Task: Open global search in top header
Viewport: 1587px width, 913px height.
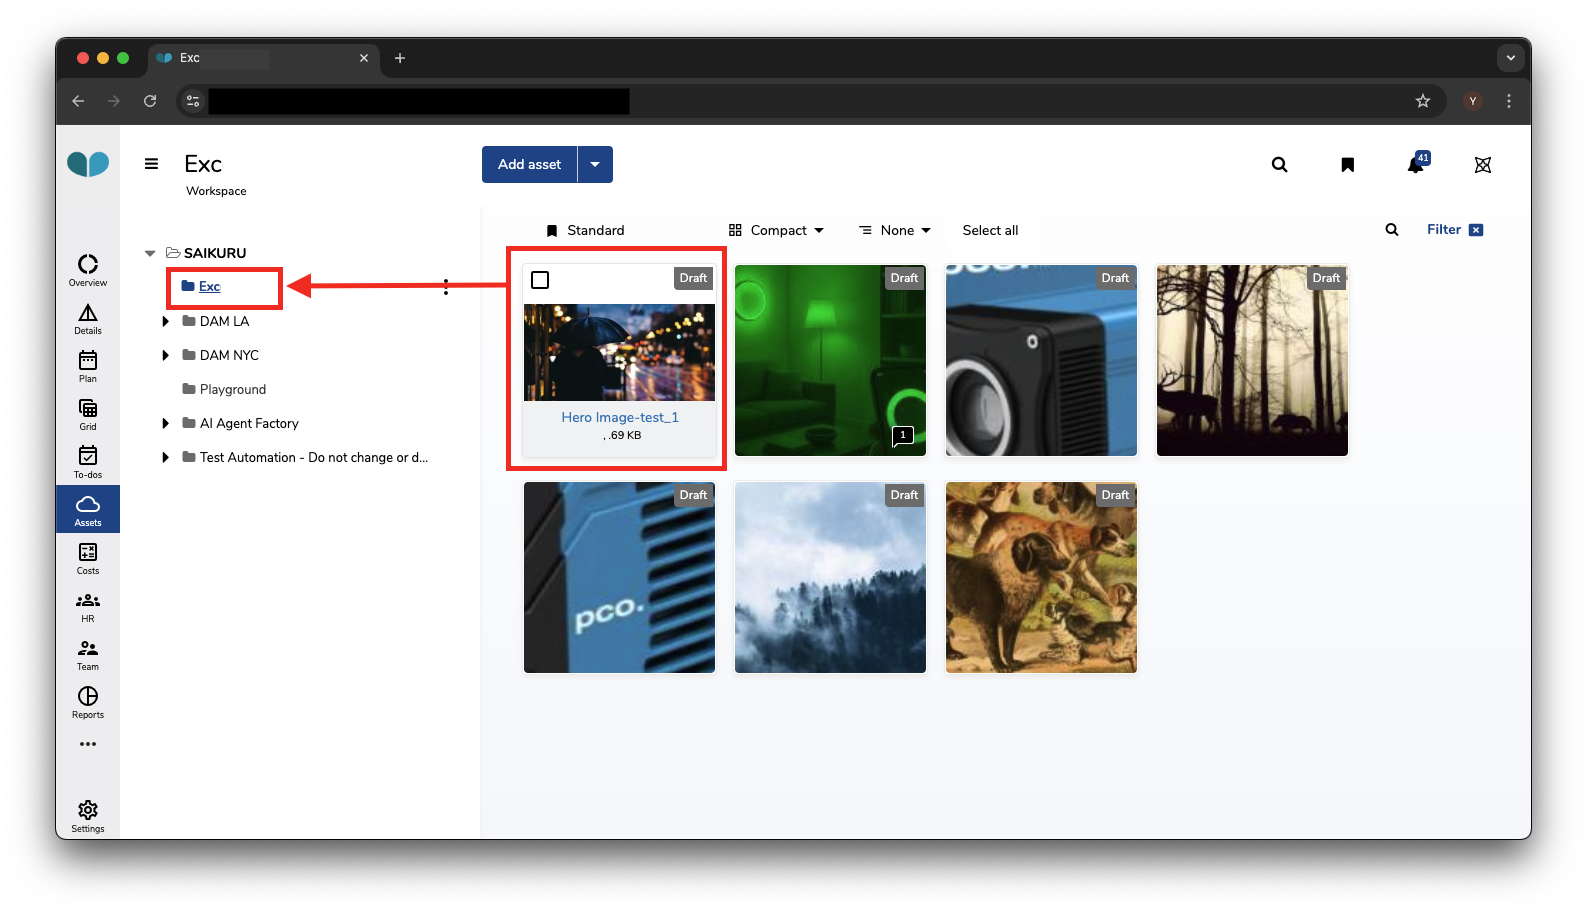Action: click(x=1279, y=165)
